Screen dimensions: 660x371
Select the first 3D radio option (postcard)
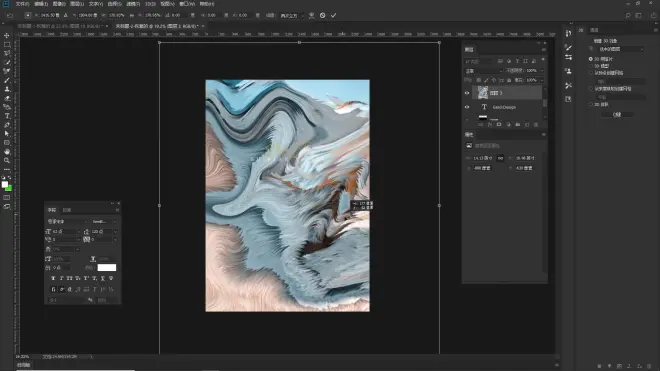point(591,59)
